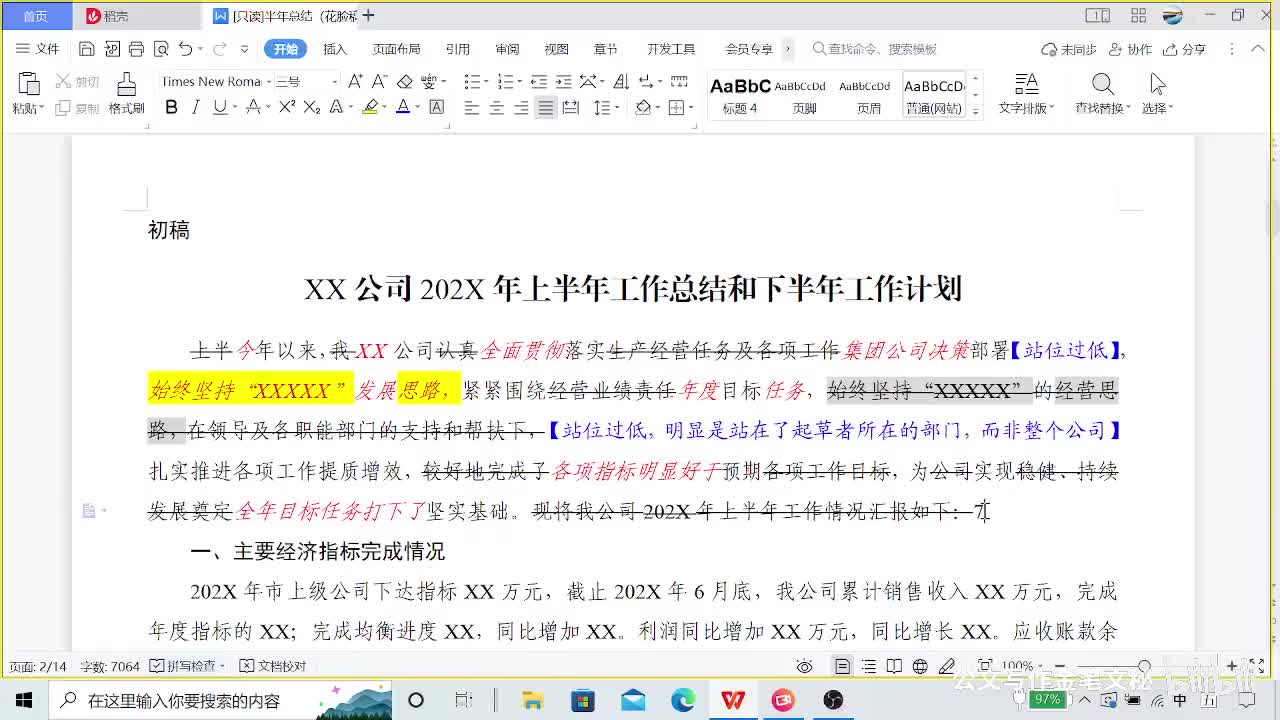Apply the yellow text highlight color
This screenshot has height=720, width=1280.
369,107
